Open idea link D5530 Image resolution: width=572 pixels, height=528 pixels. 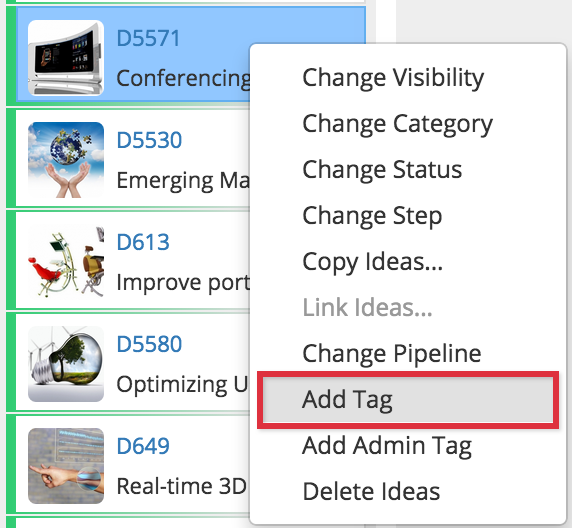(149, 140)
